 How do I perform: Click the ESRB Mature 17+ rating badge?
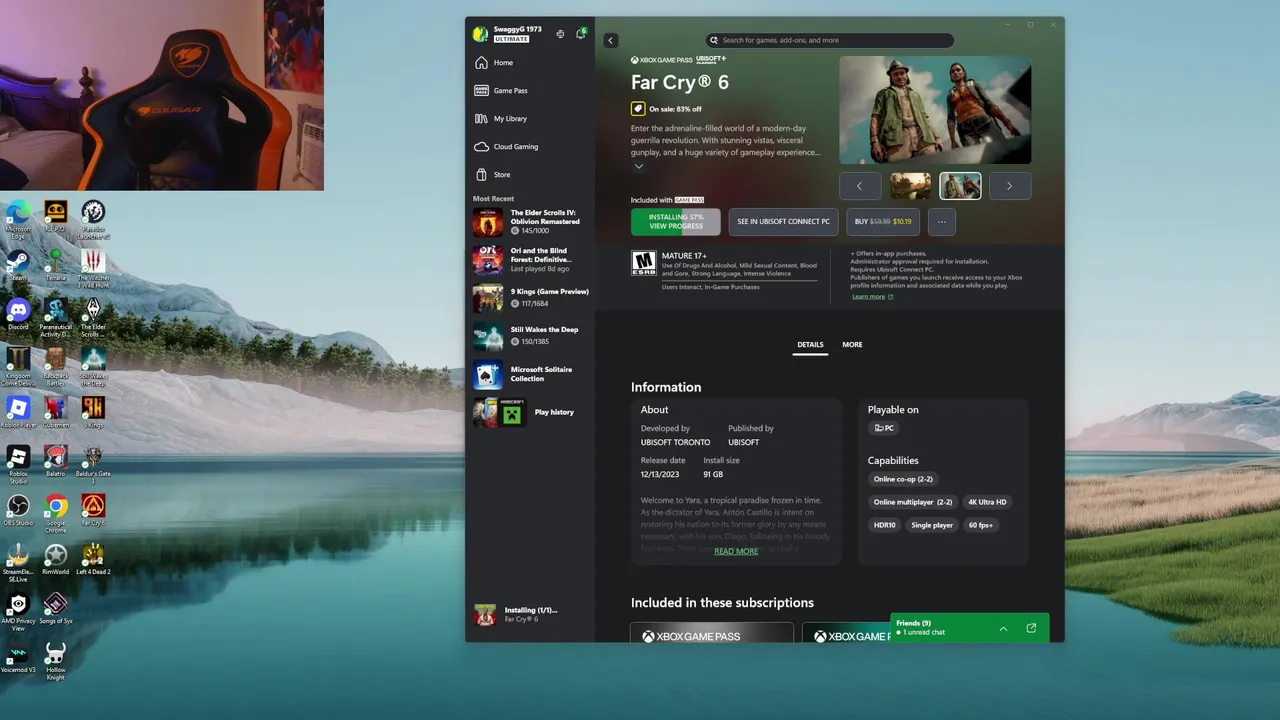644,263
